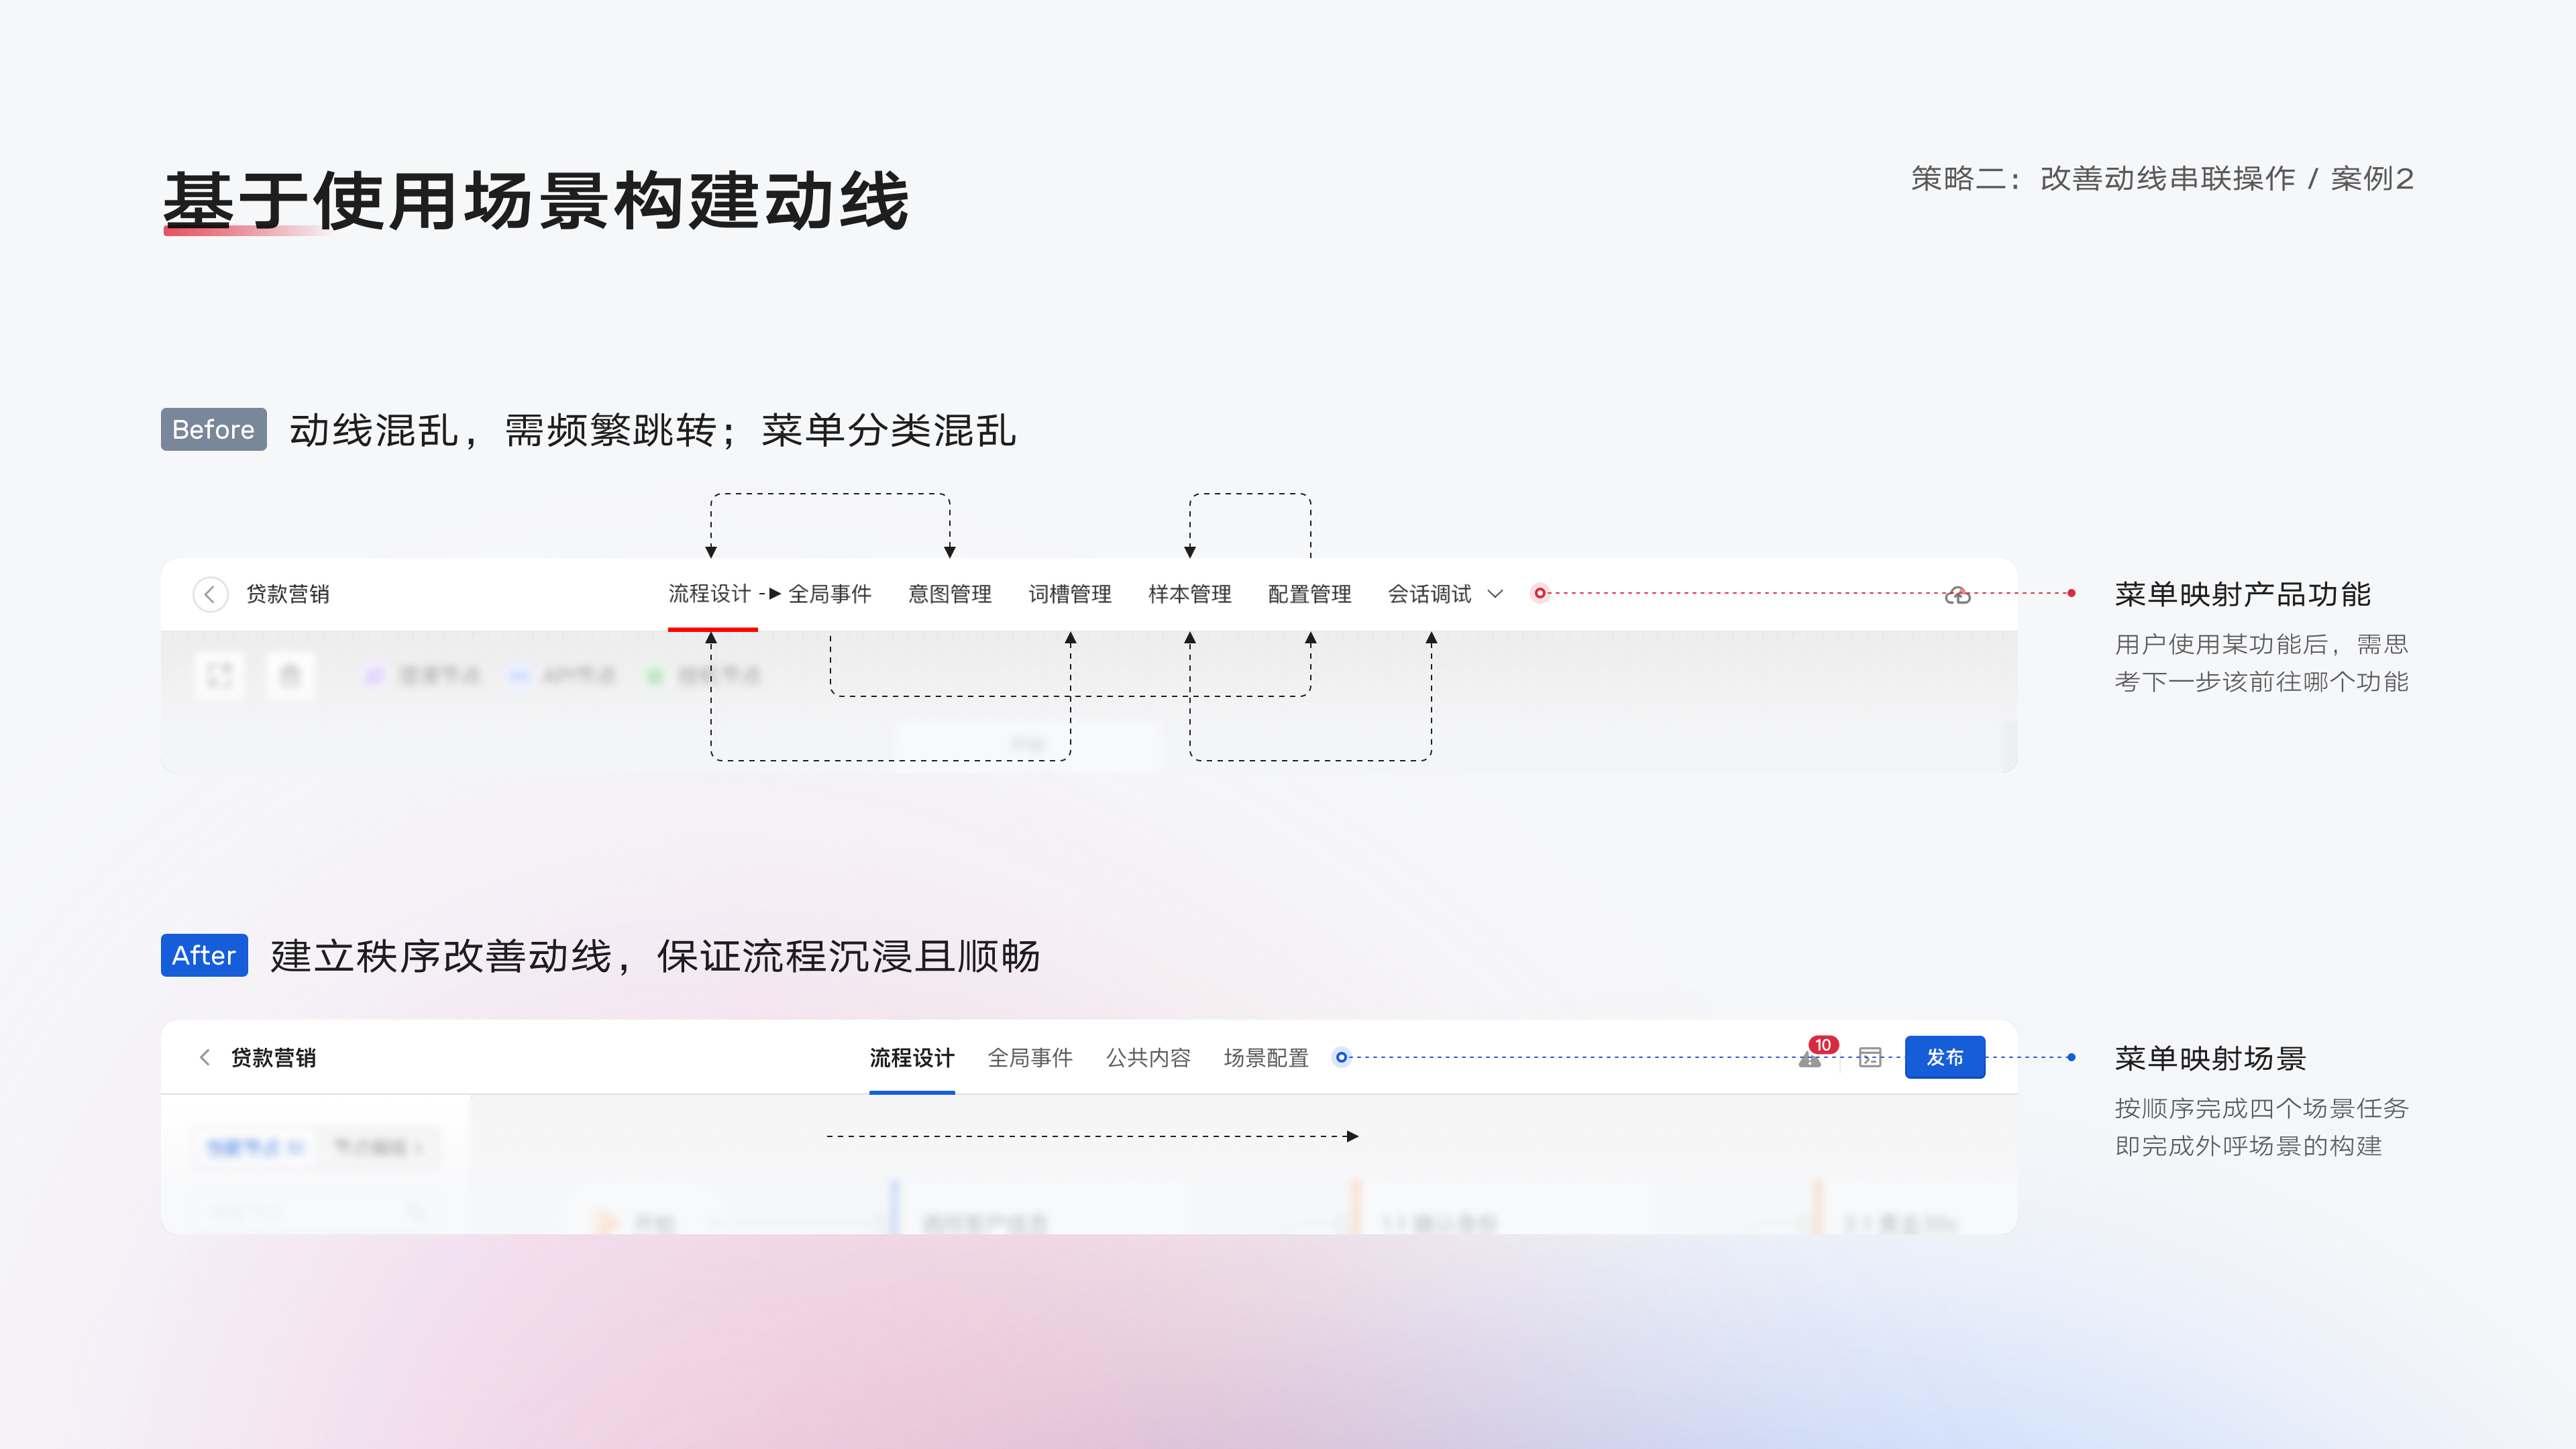
Task: Select the 会话调试 menu item
Action: [x=1430, y=594]
